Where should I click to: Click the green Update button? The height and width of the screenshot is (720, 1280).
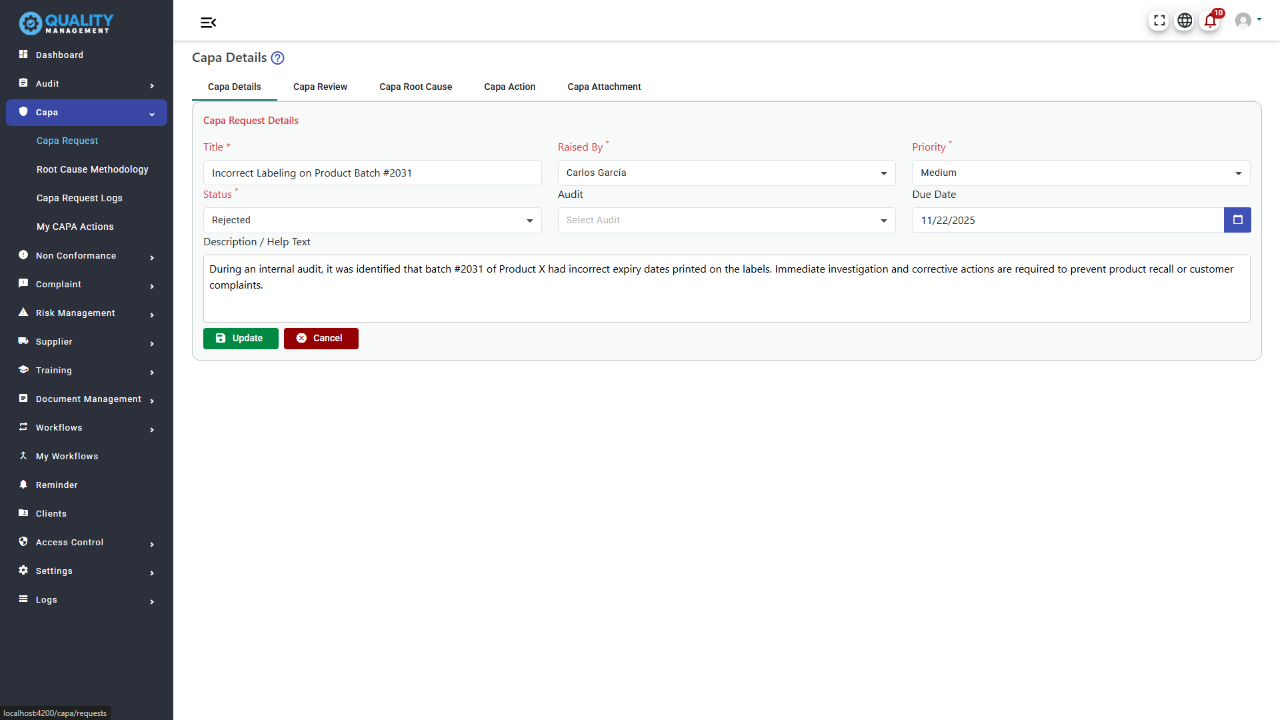click(x=240, y=338)
